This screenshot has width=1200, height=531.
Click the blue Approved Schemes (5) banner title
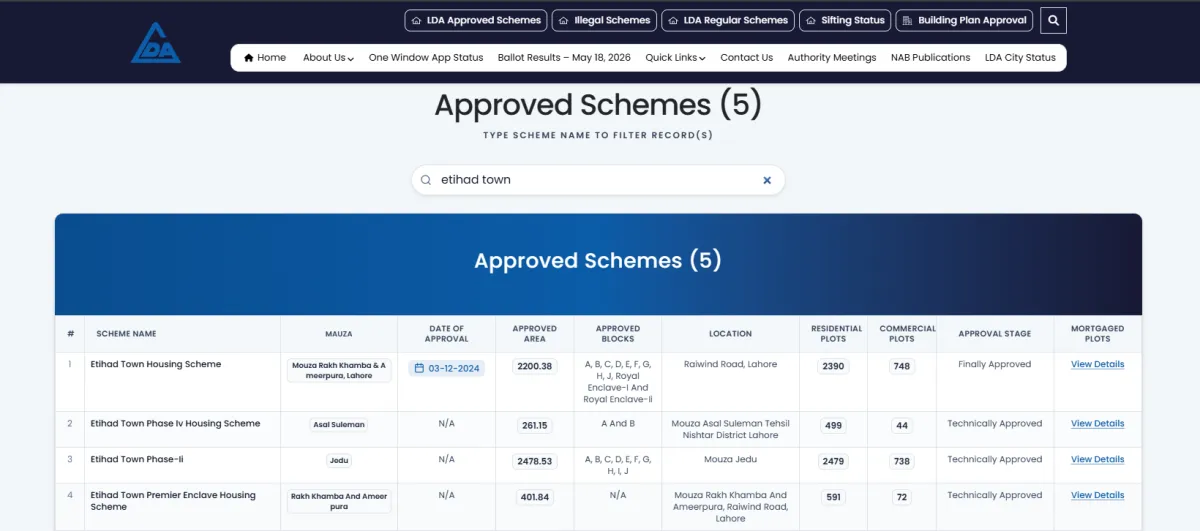click(598, 261)
